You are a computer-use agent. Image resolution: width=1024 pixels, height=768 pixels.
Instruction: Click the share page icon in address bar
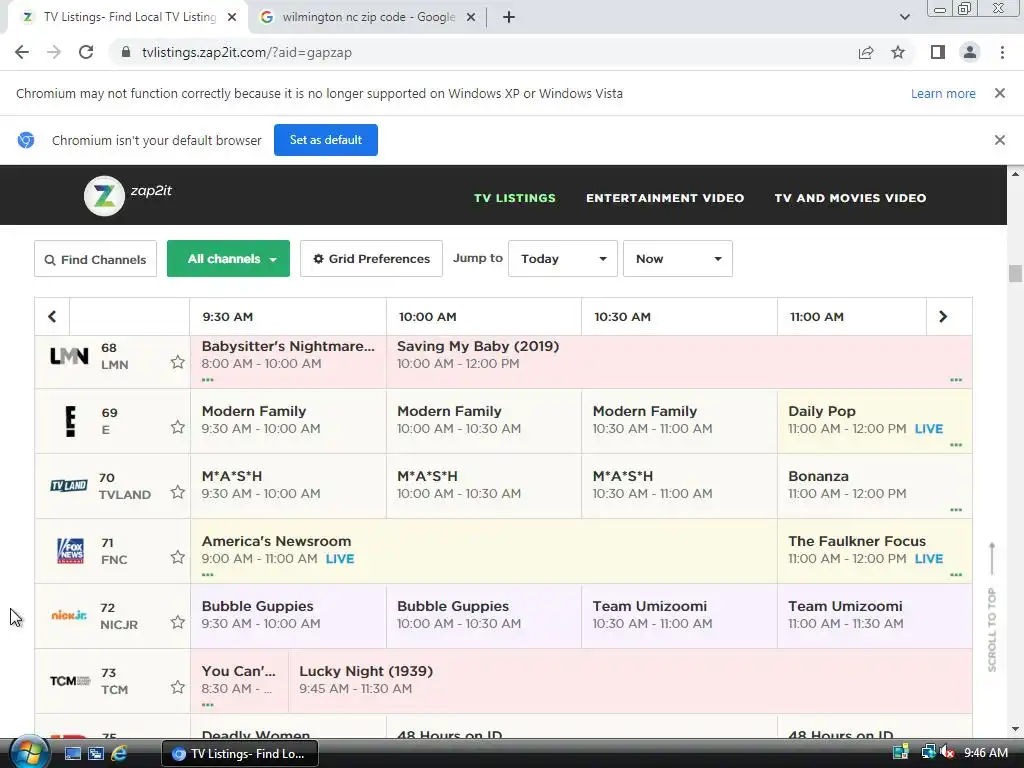(866, 52)
